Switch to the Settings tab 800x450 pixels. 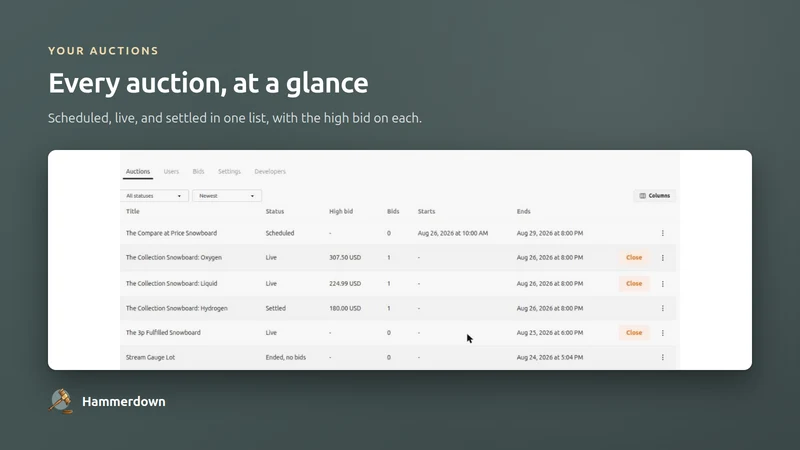point(229,171)
